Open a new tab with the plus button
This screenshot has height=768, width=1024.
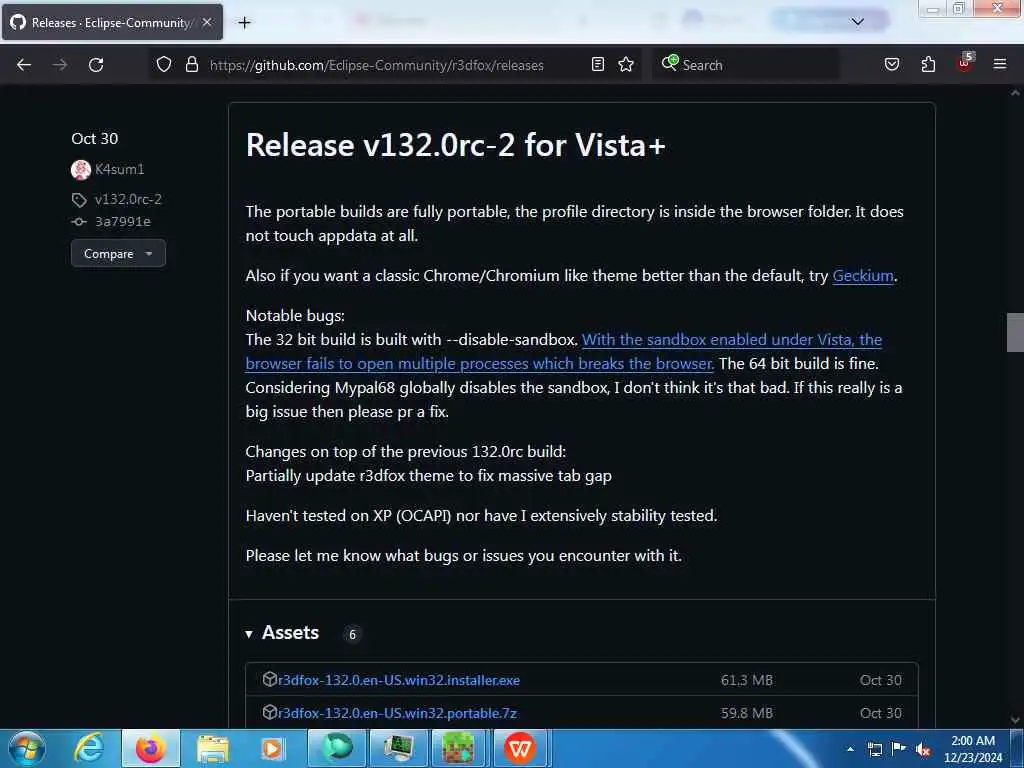(x=244, y=23)
